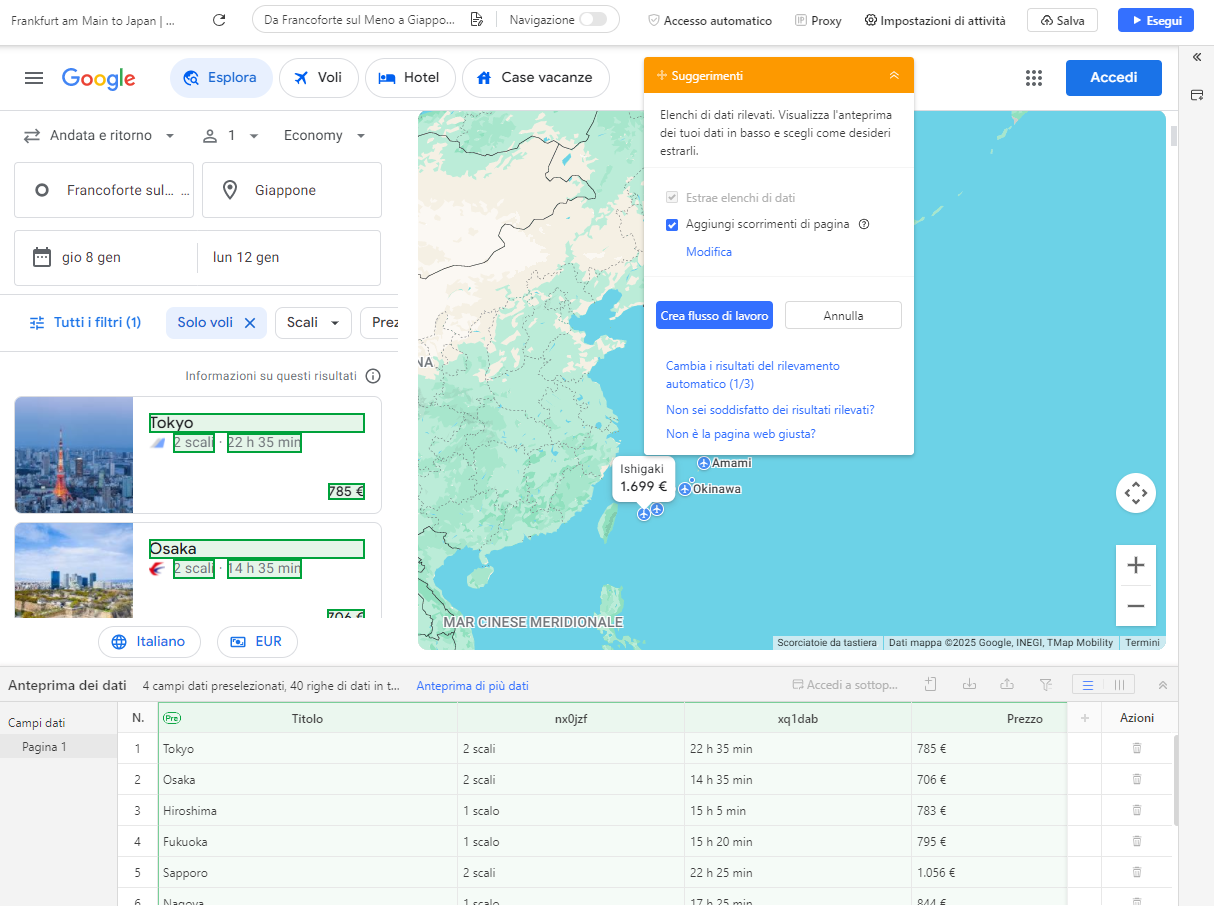Switch to vertical column layout view
Screen dimensions: 1214x906
click(x=1117, y=684)
